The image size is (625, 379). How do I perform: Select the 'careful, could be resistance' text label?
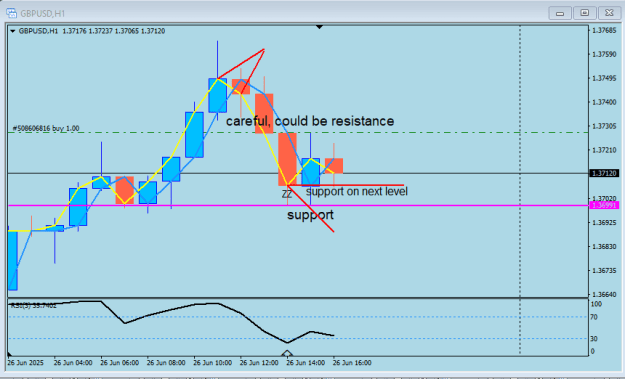tap(310, 121)
